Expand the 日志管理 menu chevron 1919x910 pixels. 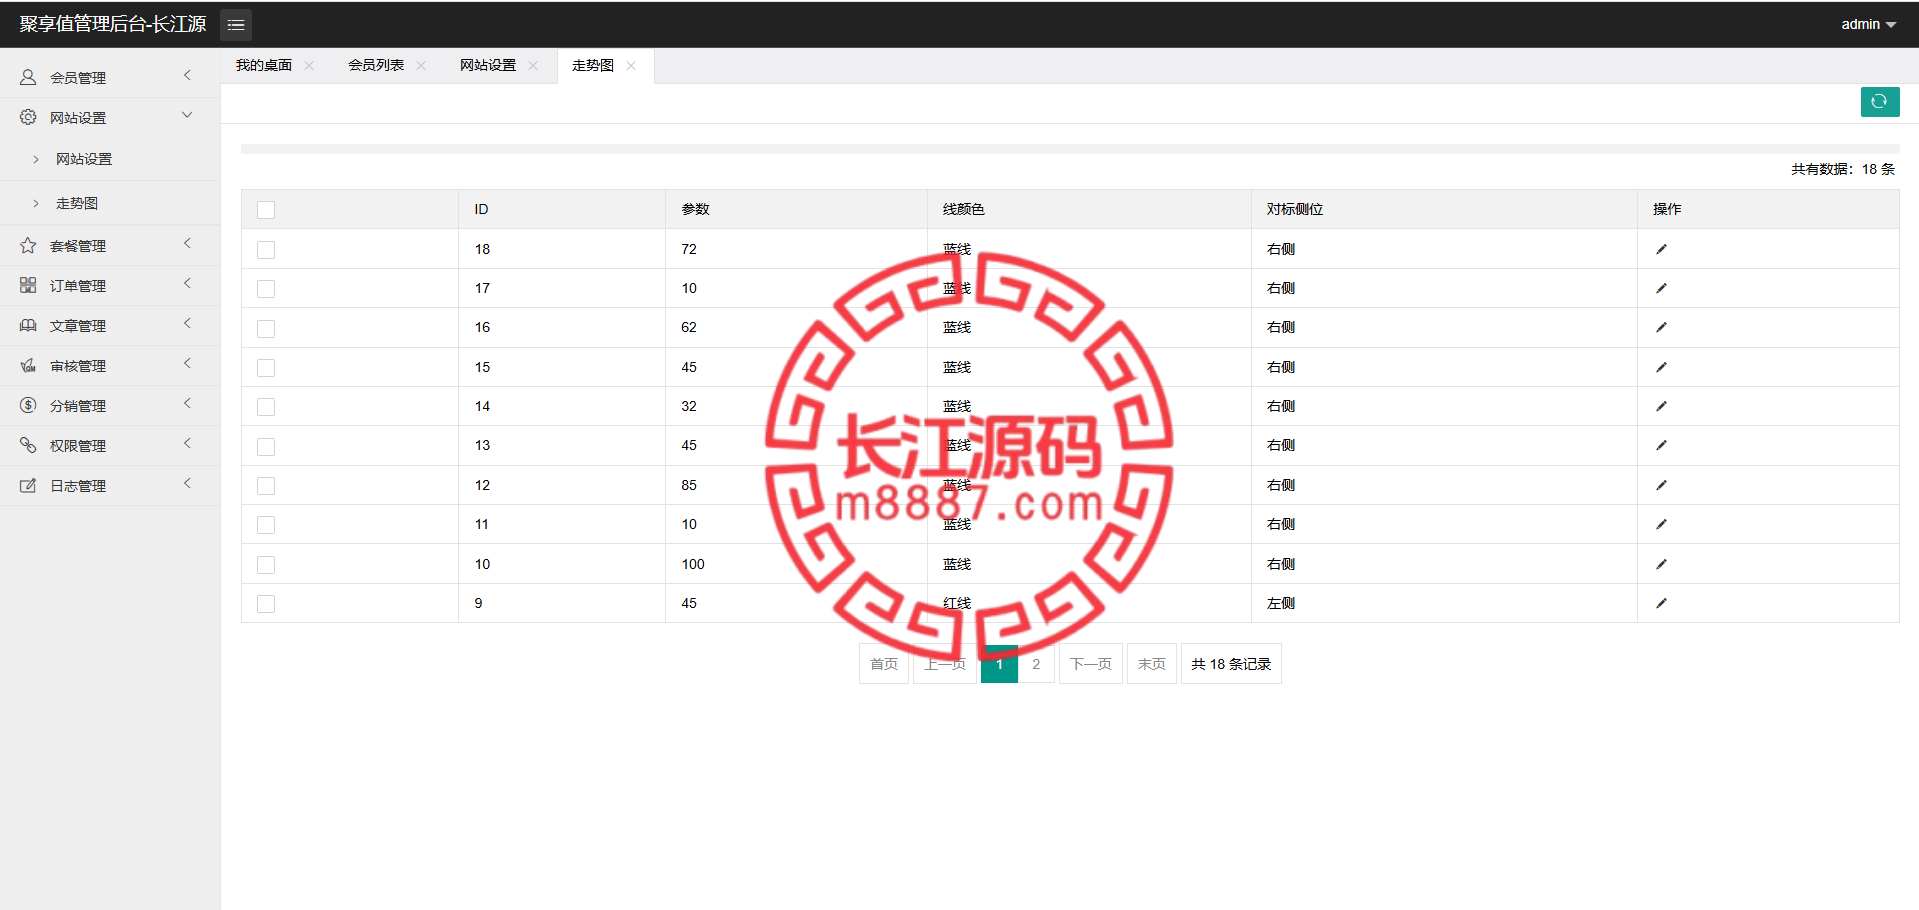187,484
